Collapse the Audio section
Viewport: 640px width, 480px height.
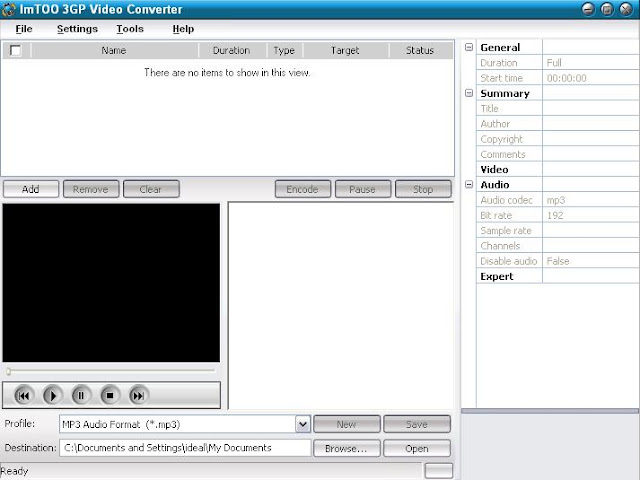pos(469,184)
